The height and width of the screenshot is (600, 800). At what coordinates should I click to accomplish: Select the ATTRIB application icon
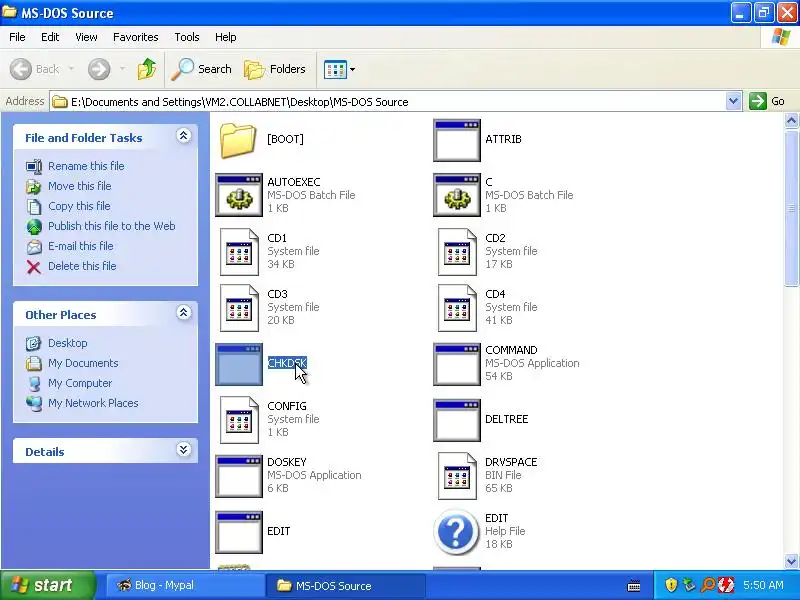pos(457,140)
